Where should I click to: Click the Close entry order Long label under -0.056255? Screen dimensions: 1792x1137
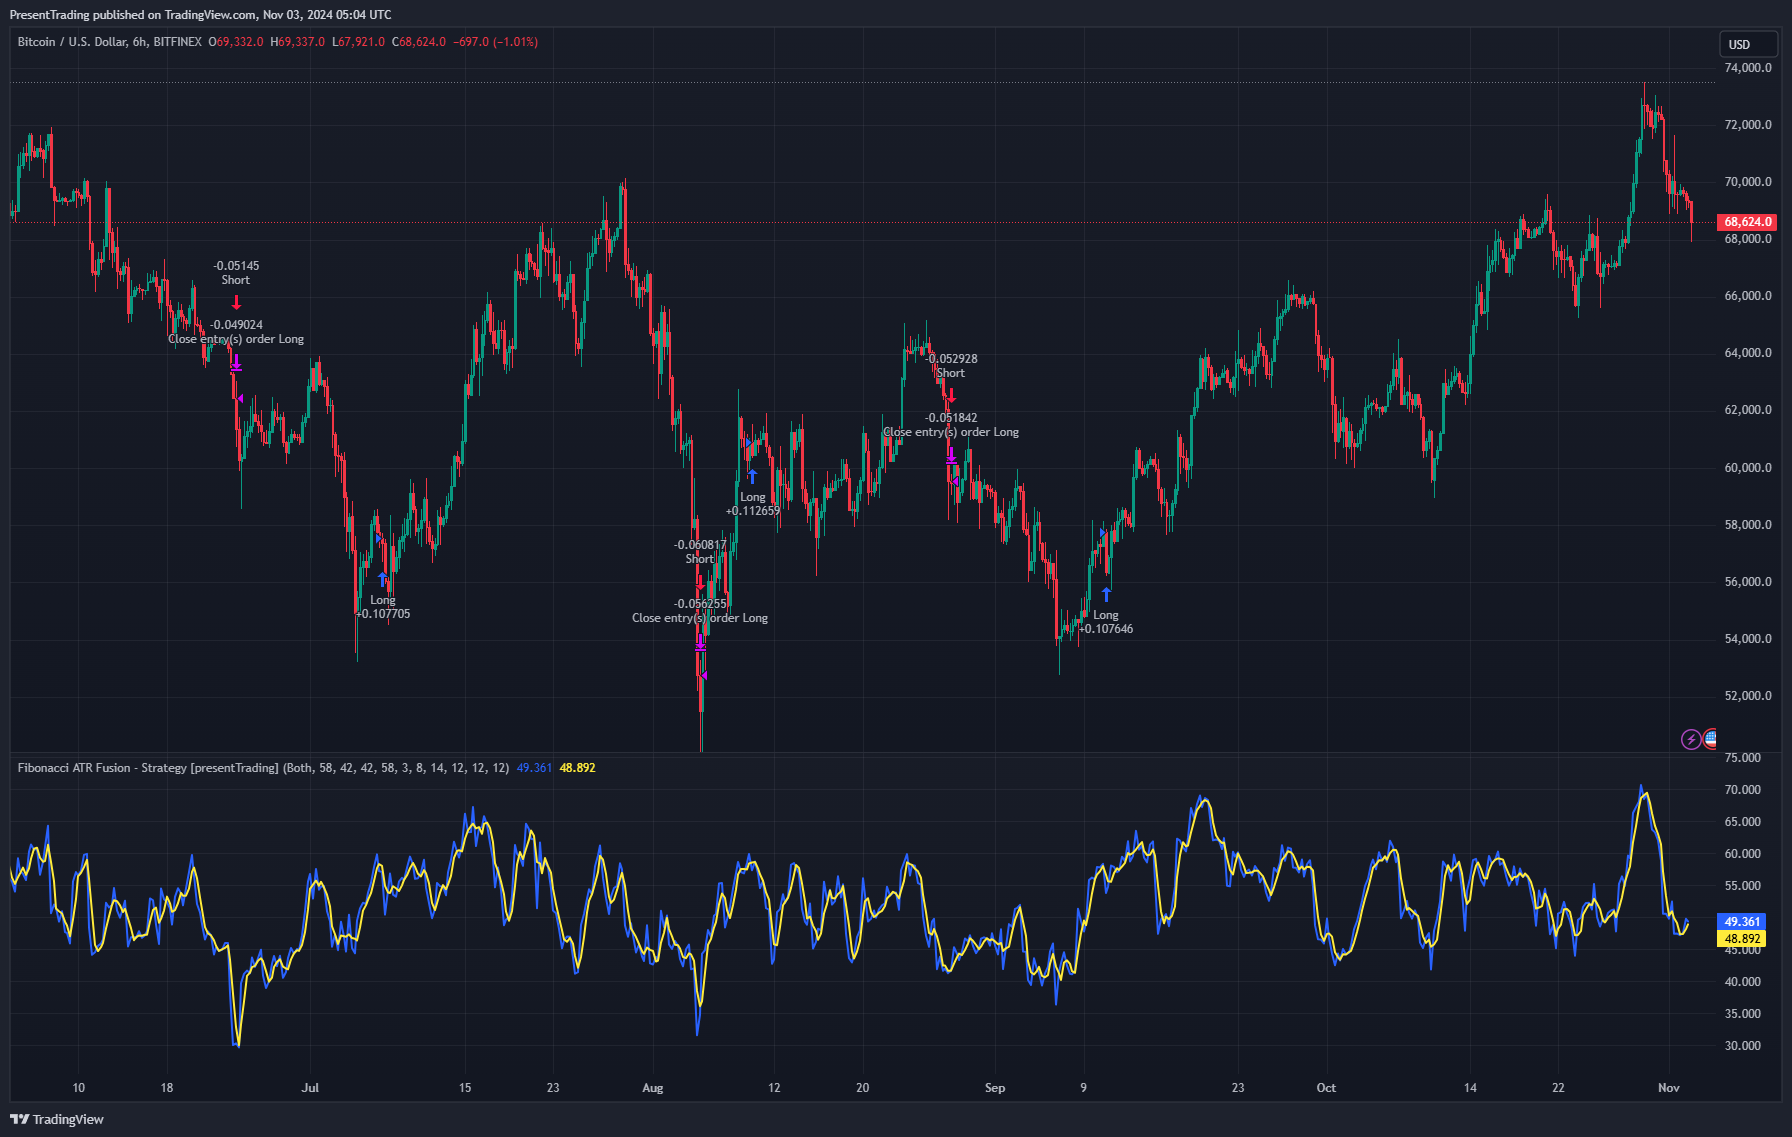(700, 618)
